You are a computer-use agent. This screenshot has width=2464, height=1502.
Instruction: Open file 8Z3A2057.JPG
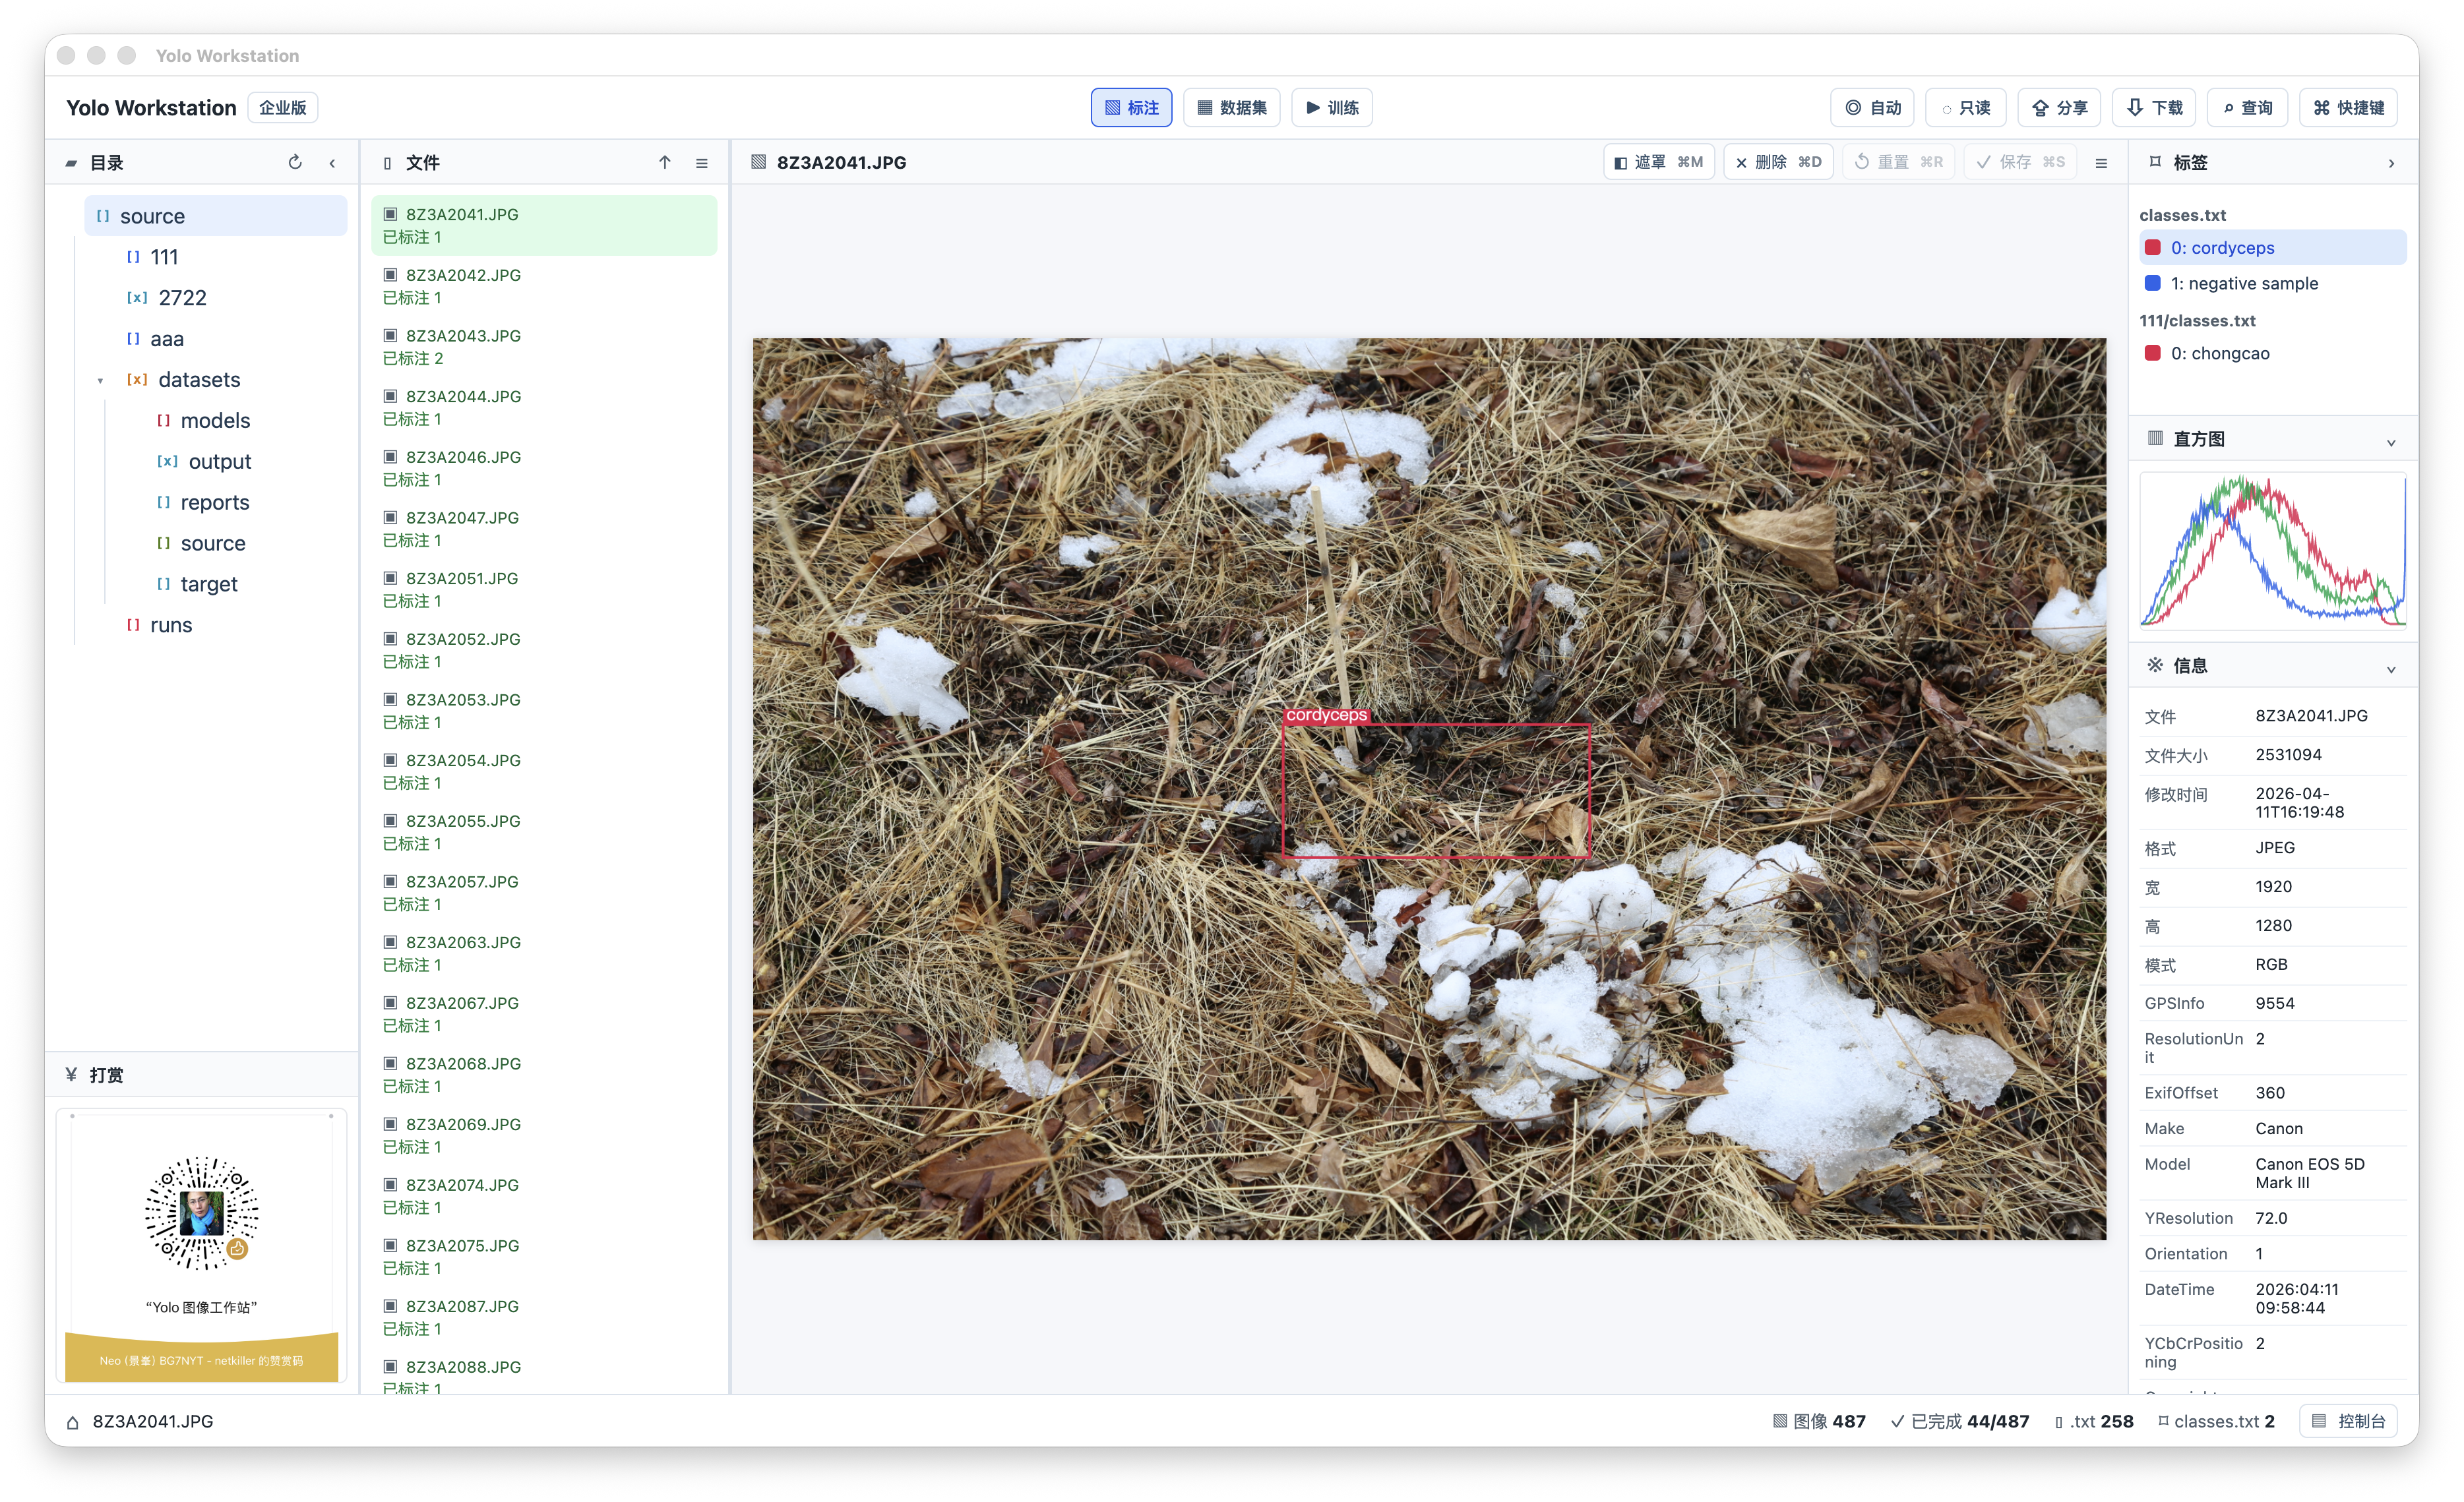[545, 893]
